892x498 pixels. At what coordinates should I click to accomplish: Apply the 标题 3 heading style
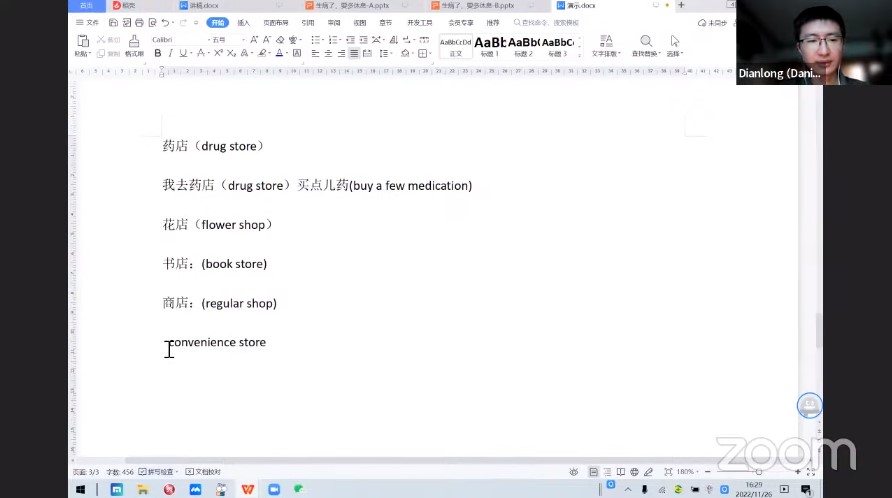point(558,46)
